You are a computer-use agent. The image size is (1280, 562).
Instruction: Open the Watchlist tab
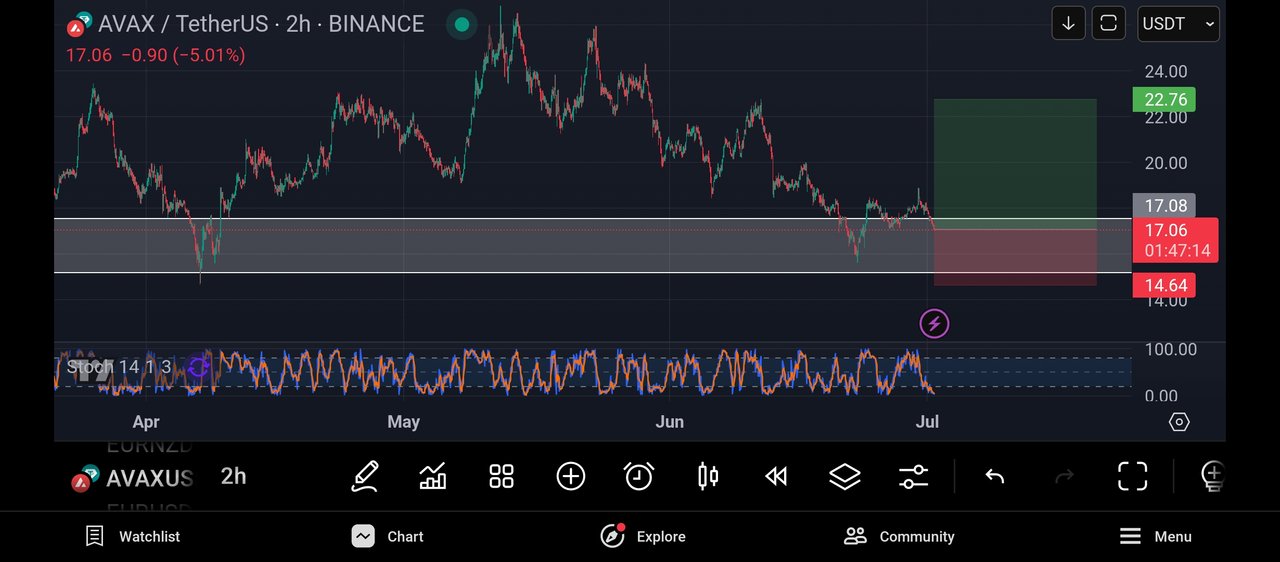click(132, 537)
